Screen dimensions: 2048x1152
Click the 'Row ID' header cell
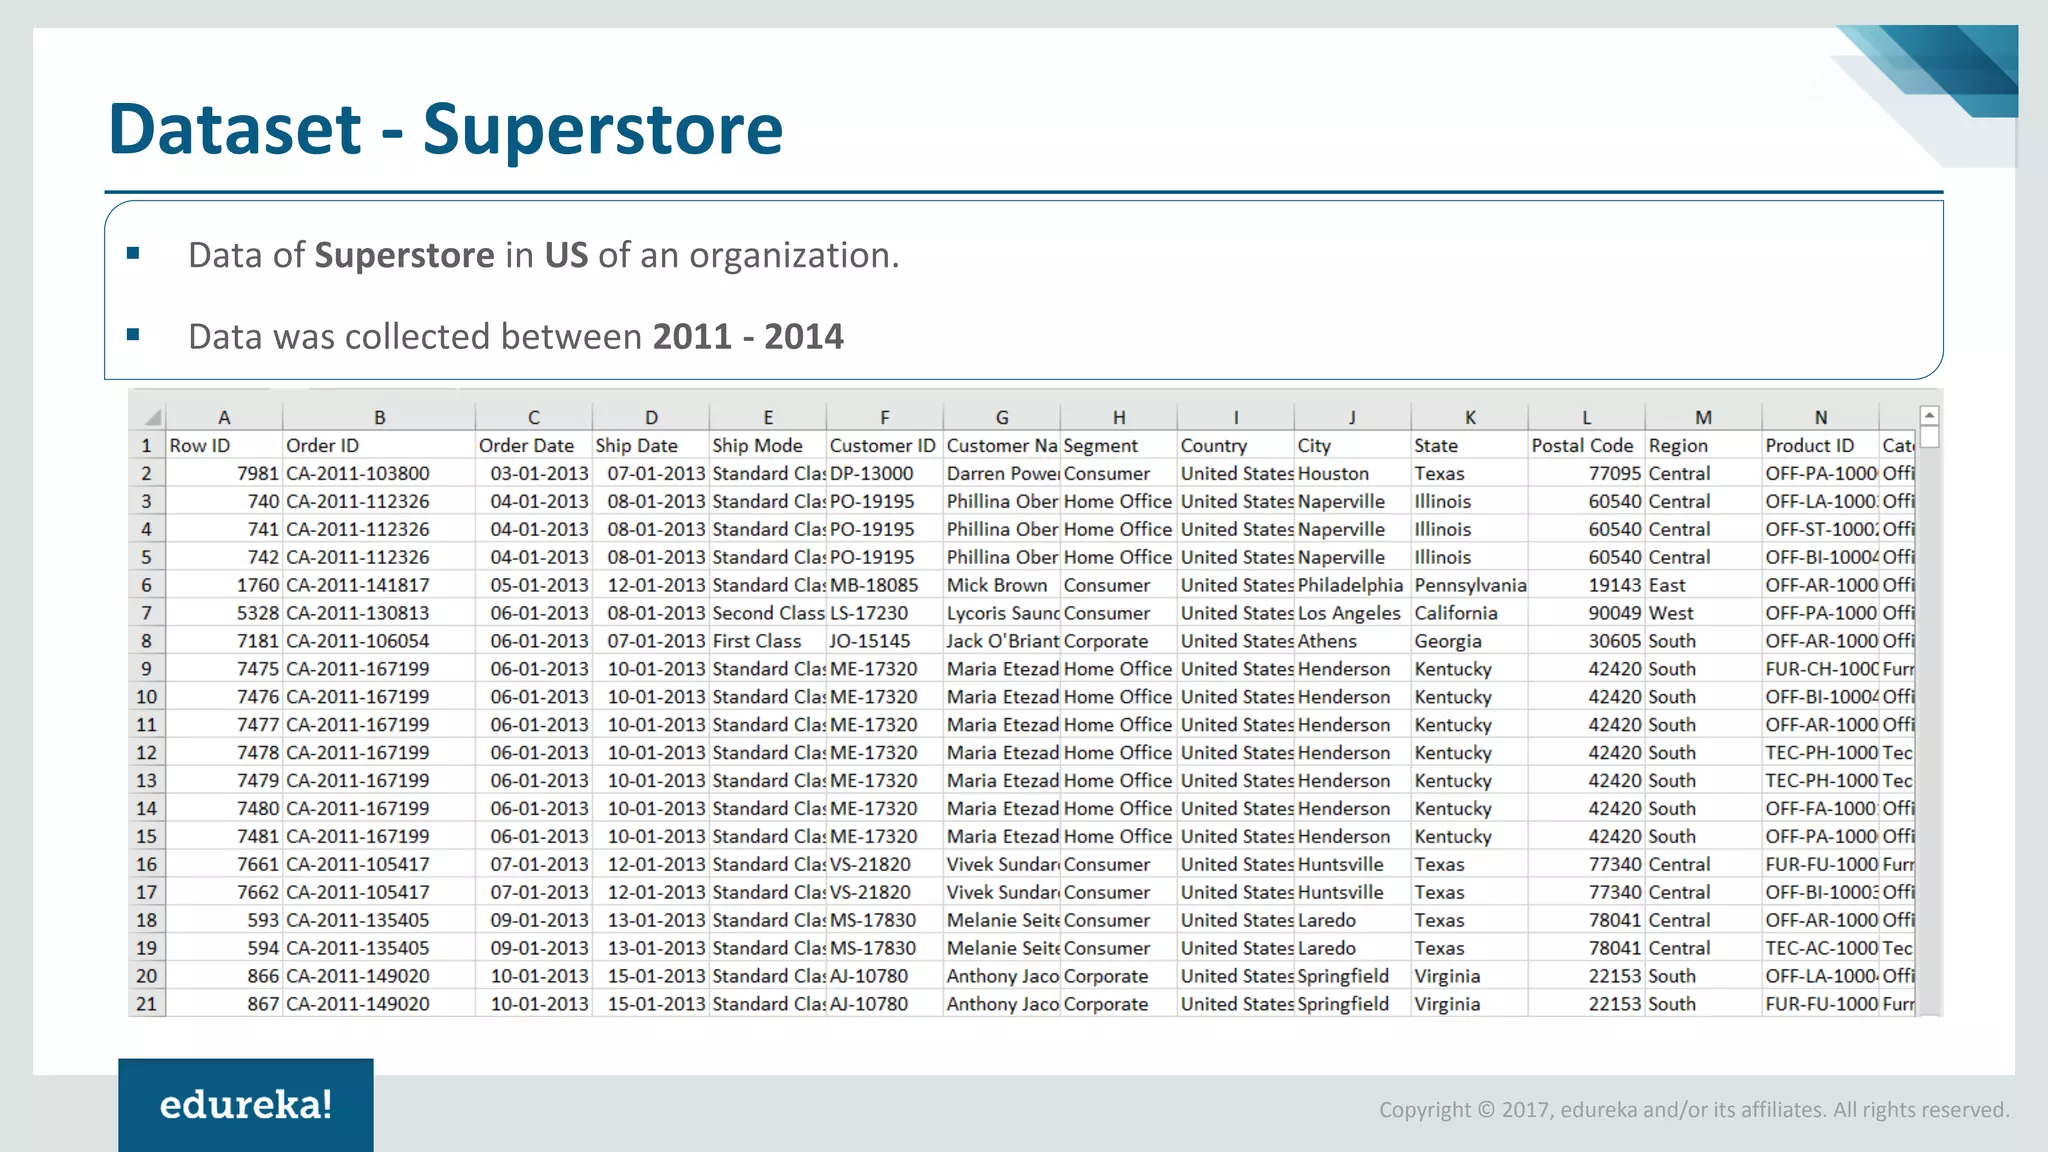tap(224, 446)
